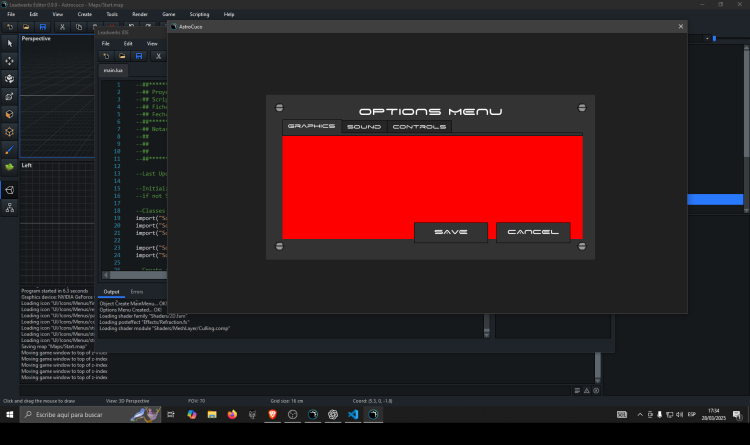750x445 pixels.
Task: Select the Graphics tab in Options Menu
Action: (311, 127)
